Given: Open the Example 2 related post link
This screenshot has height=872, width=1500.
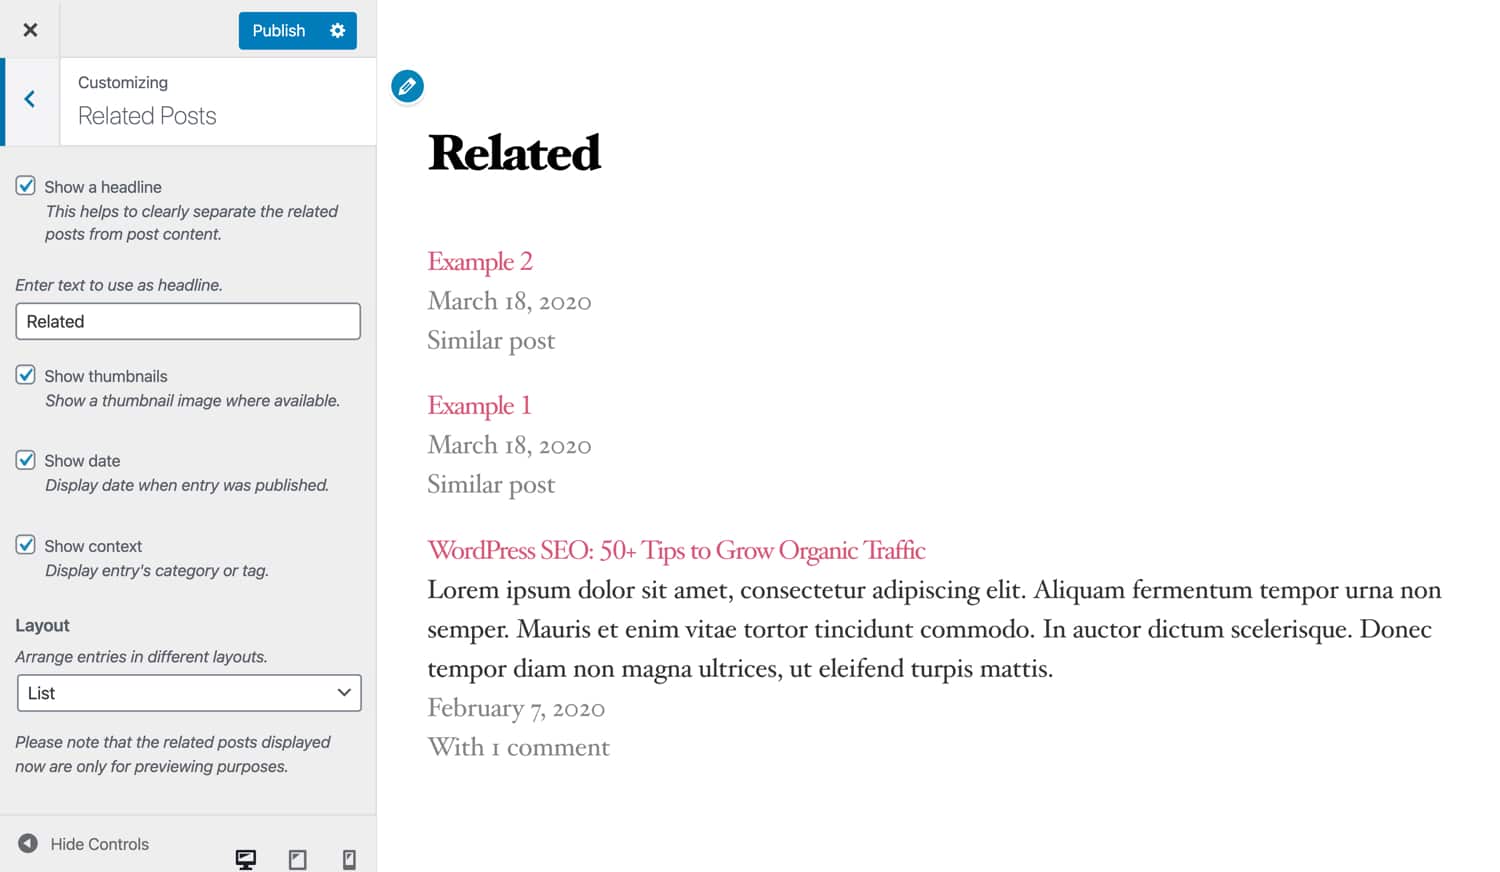Looking at the screenshot, I should (480, 261).
